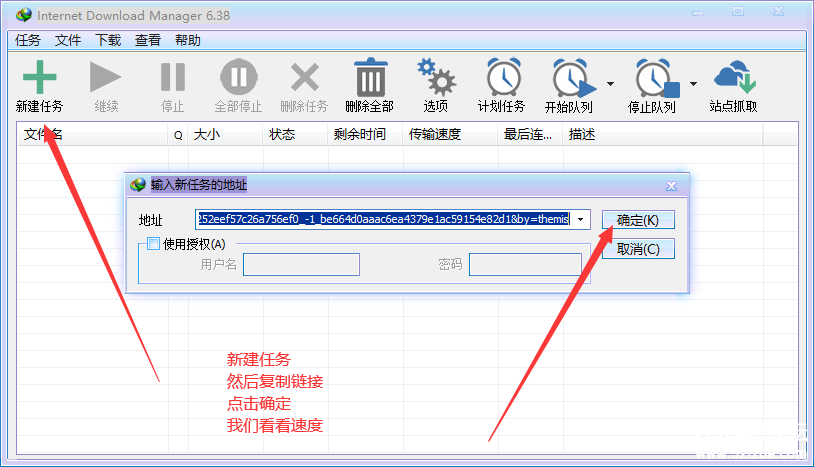
Task: Click IDM logo in main title bar
Action: click(x=24, y=15)
